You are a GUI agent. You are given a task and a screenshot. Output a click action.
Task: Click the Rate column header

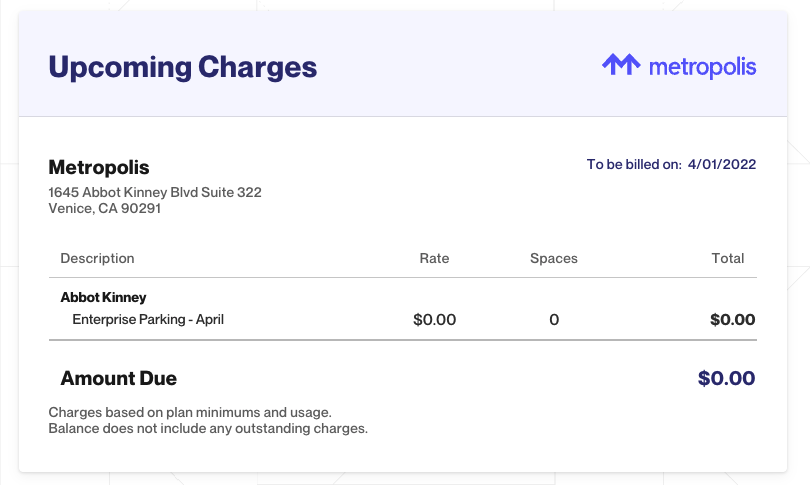(x=434, y=258)
